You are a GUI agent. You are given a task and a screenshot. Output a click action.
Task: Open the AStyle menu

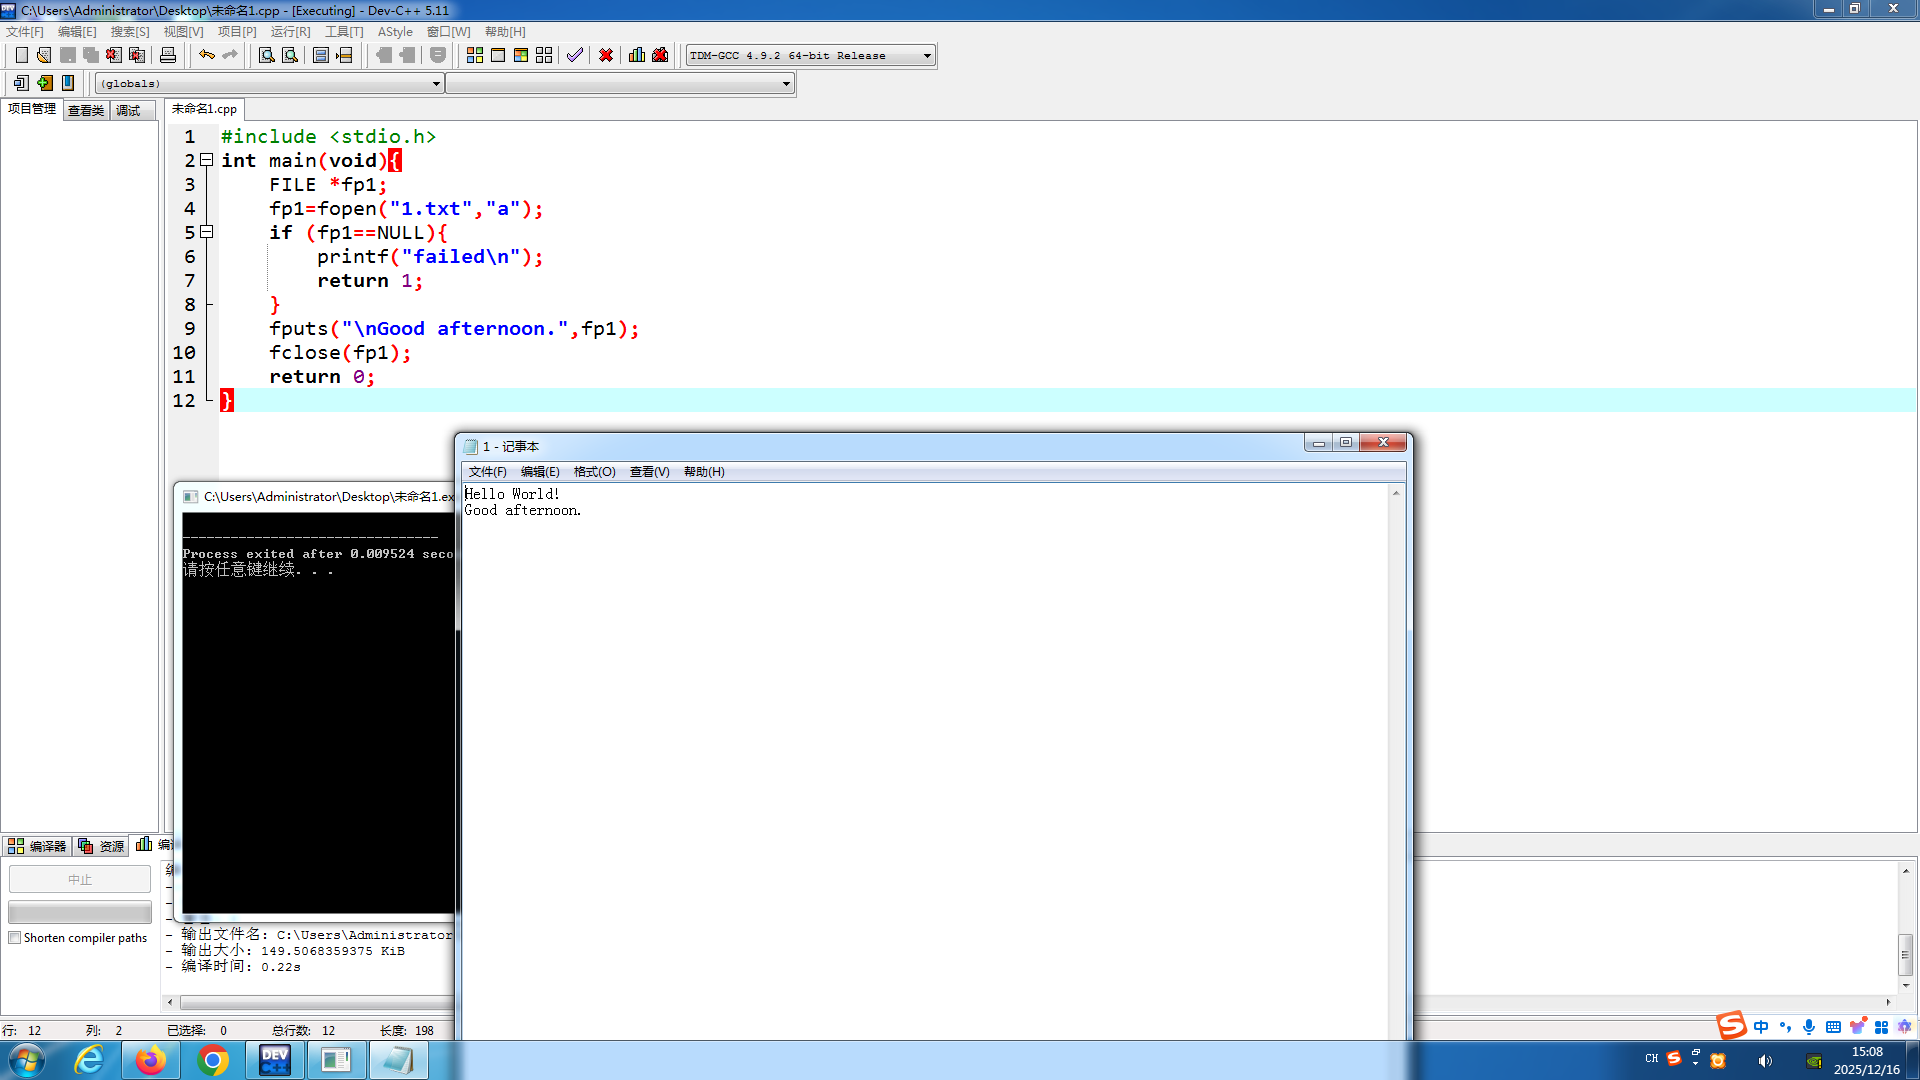click(395, 32)
